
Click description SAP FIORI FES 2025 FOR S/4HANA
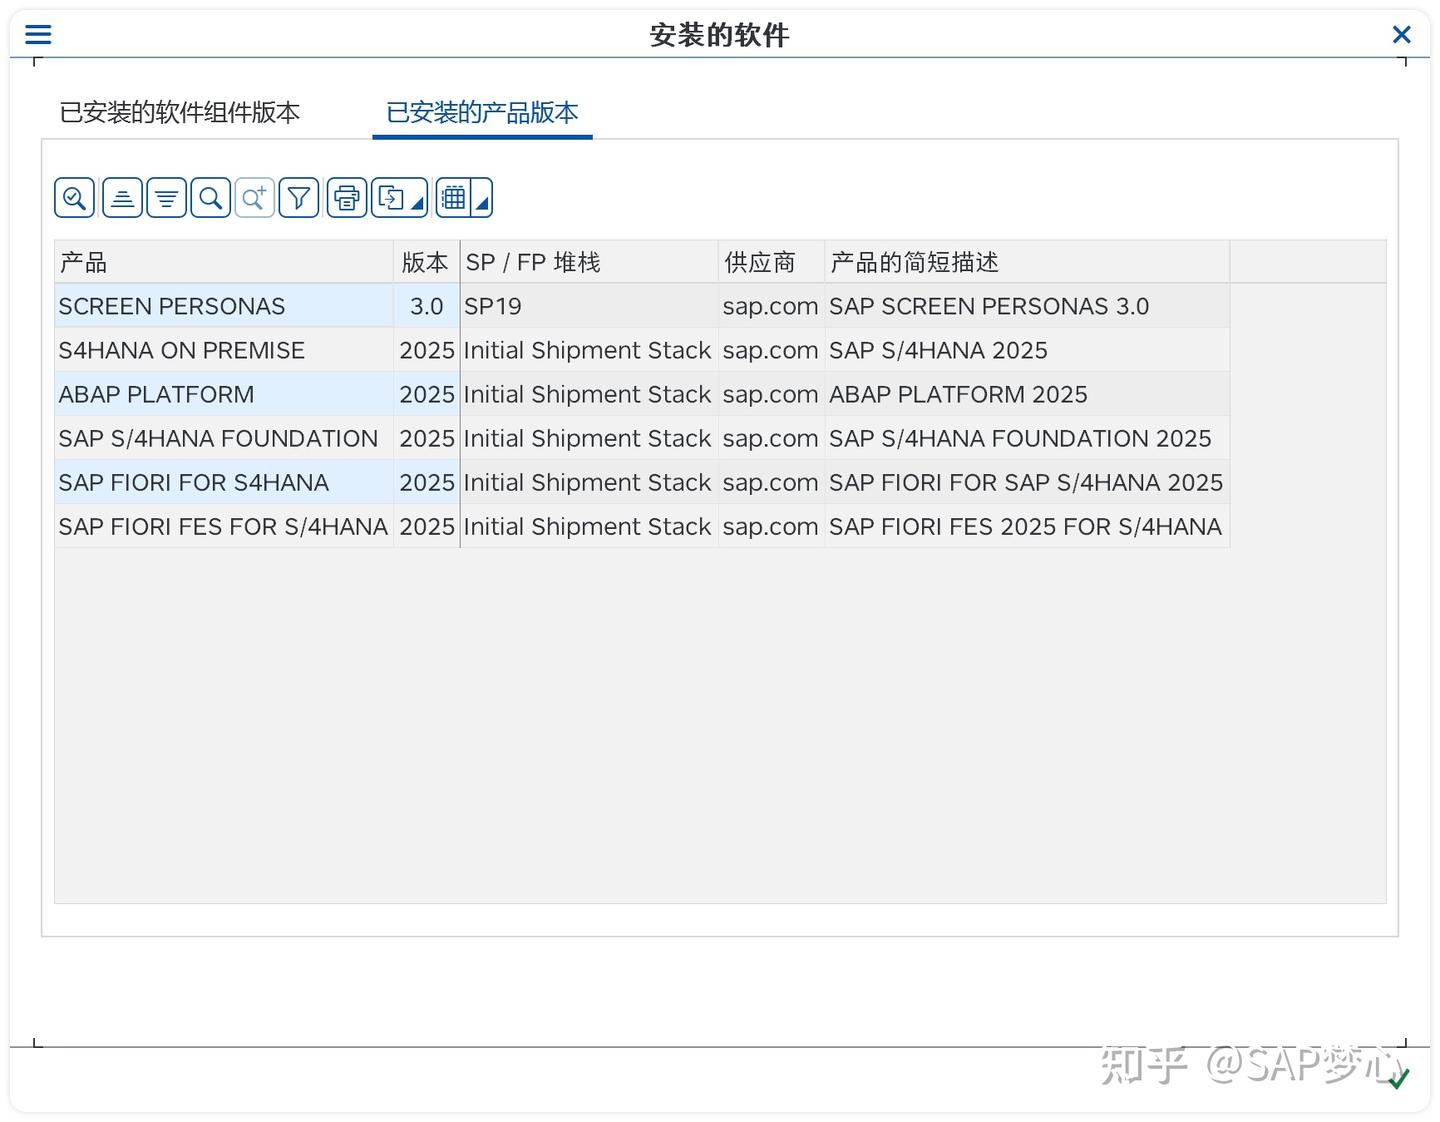(x=1027, y=526)
